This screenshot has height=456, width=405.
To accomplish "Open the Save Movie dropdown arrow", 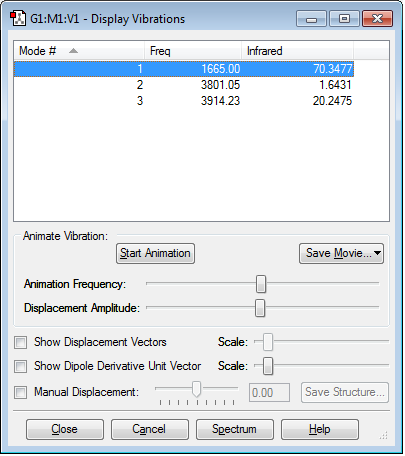I will 377,253.
